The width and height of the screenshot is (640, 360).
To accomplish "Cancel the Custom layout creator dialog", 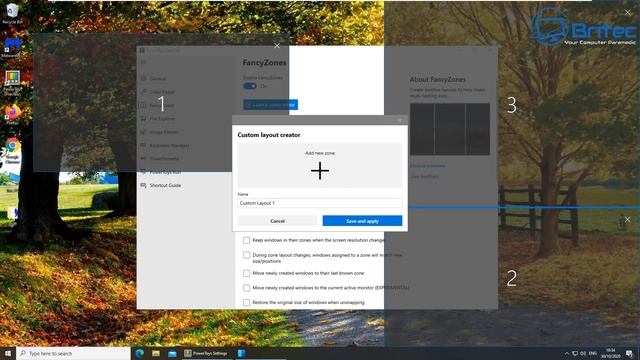I will [277, 221].
